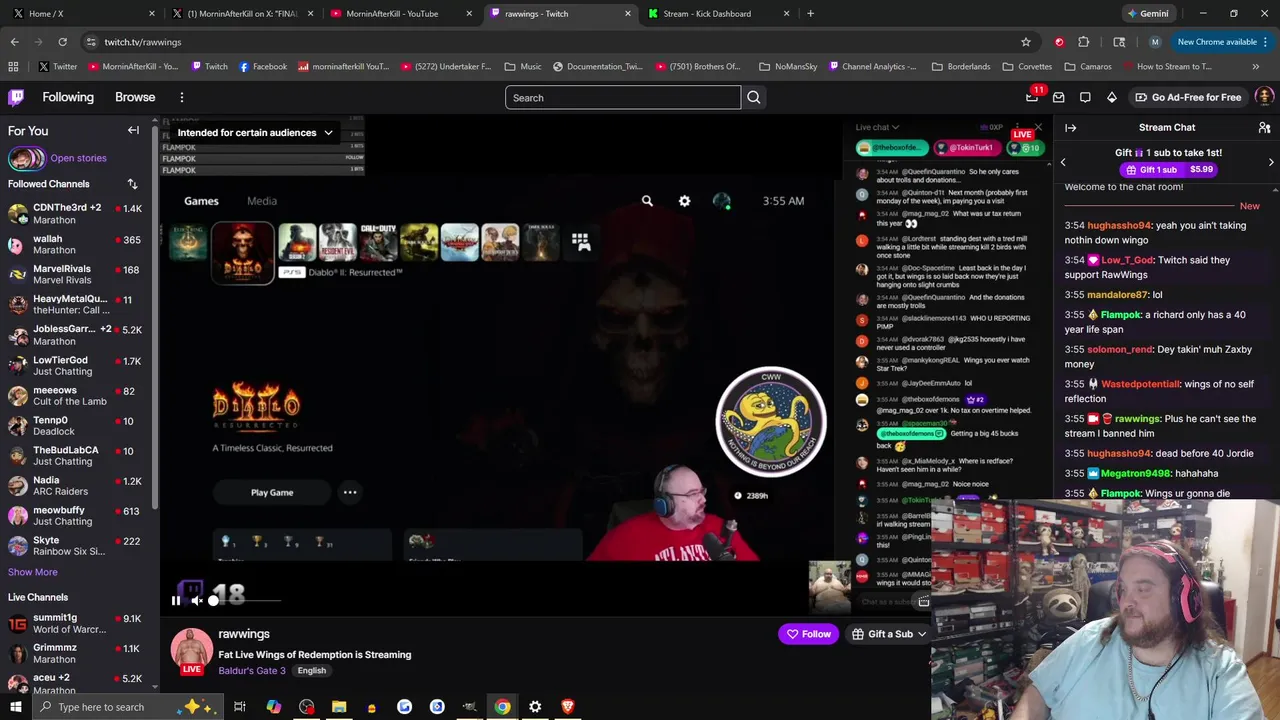Open Gemini in Chrome

click(1147, 14)
